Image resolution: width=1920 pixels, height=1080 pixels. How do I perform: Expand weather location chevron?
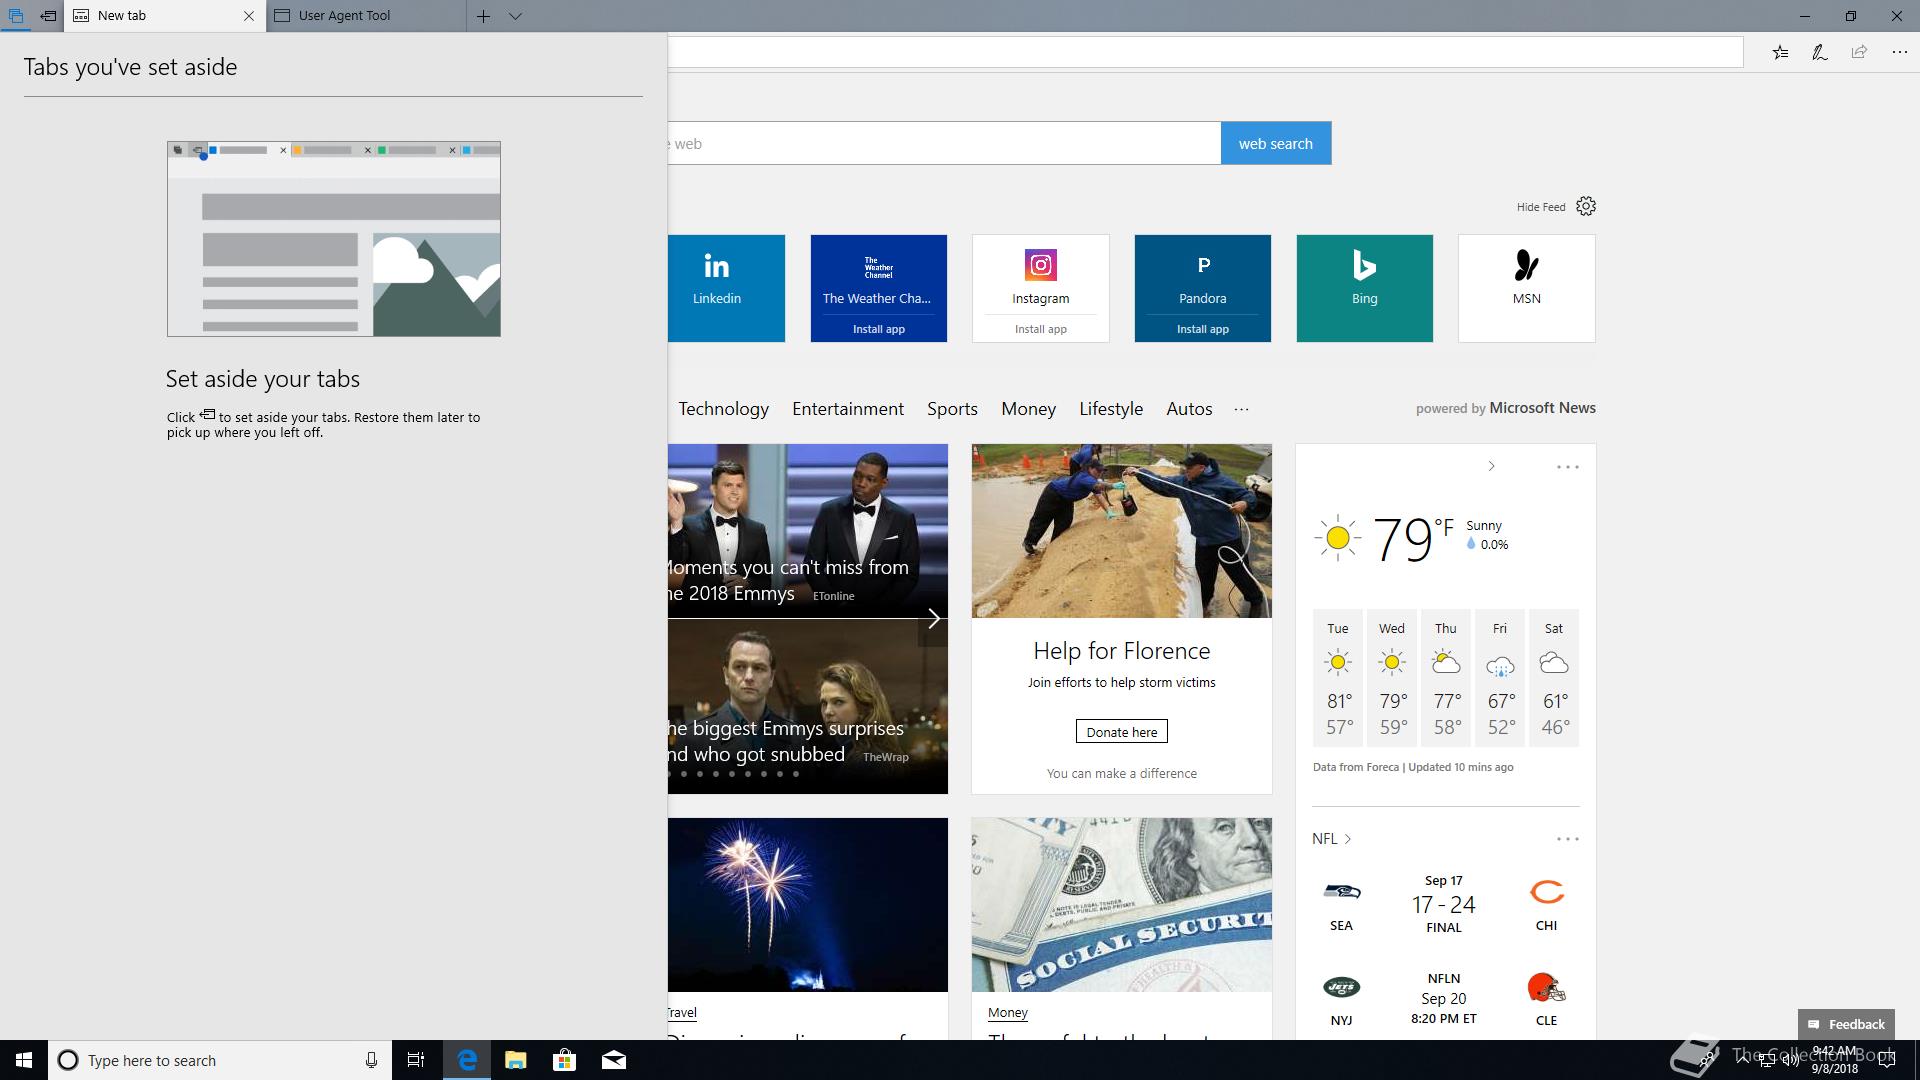(1491, 466)
